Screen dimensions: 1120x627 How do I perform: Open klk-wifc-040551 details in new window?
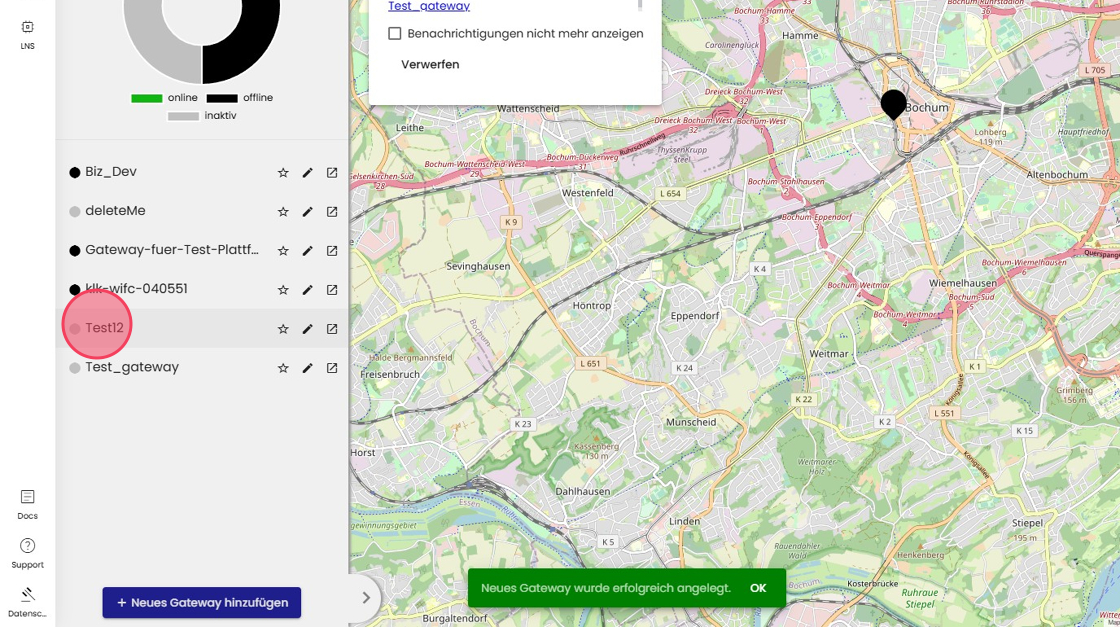pyautogui.click(x=332, y=290)
